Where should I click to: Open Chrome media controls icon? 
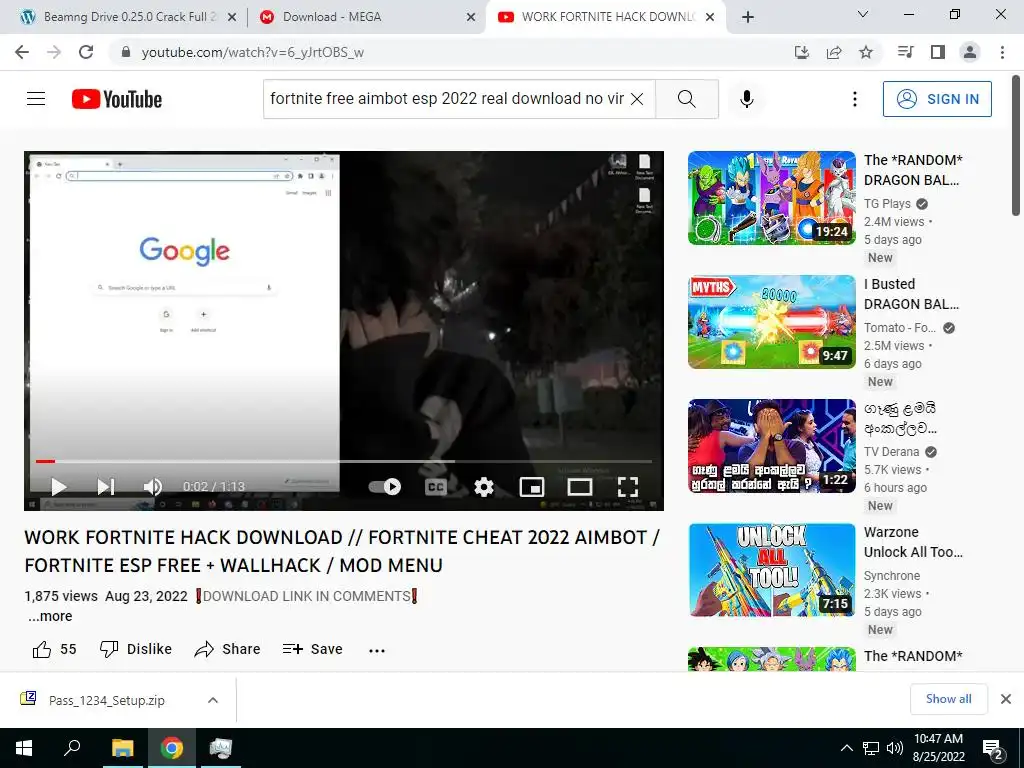[x=905, y=52]
